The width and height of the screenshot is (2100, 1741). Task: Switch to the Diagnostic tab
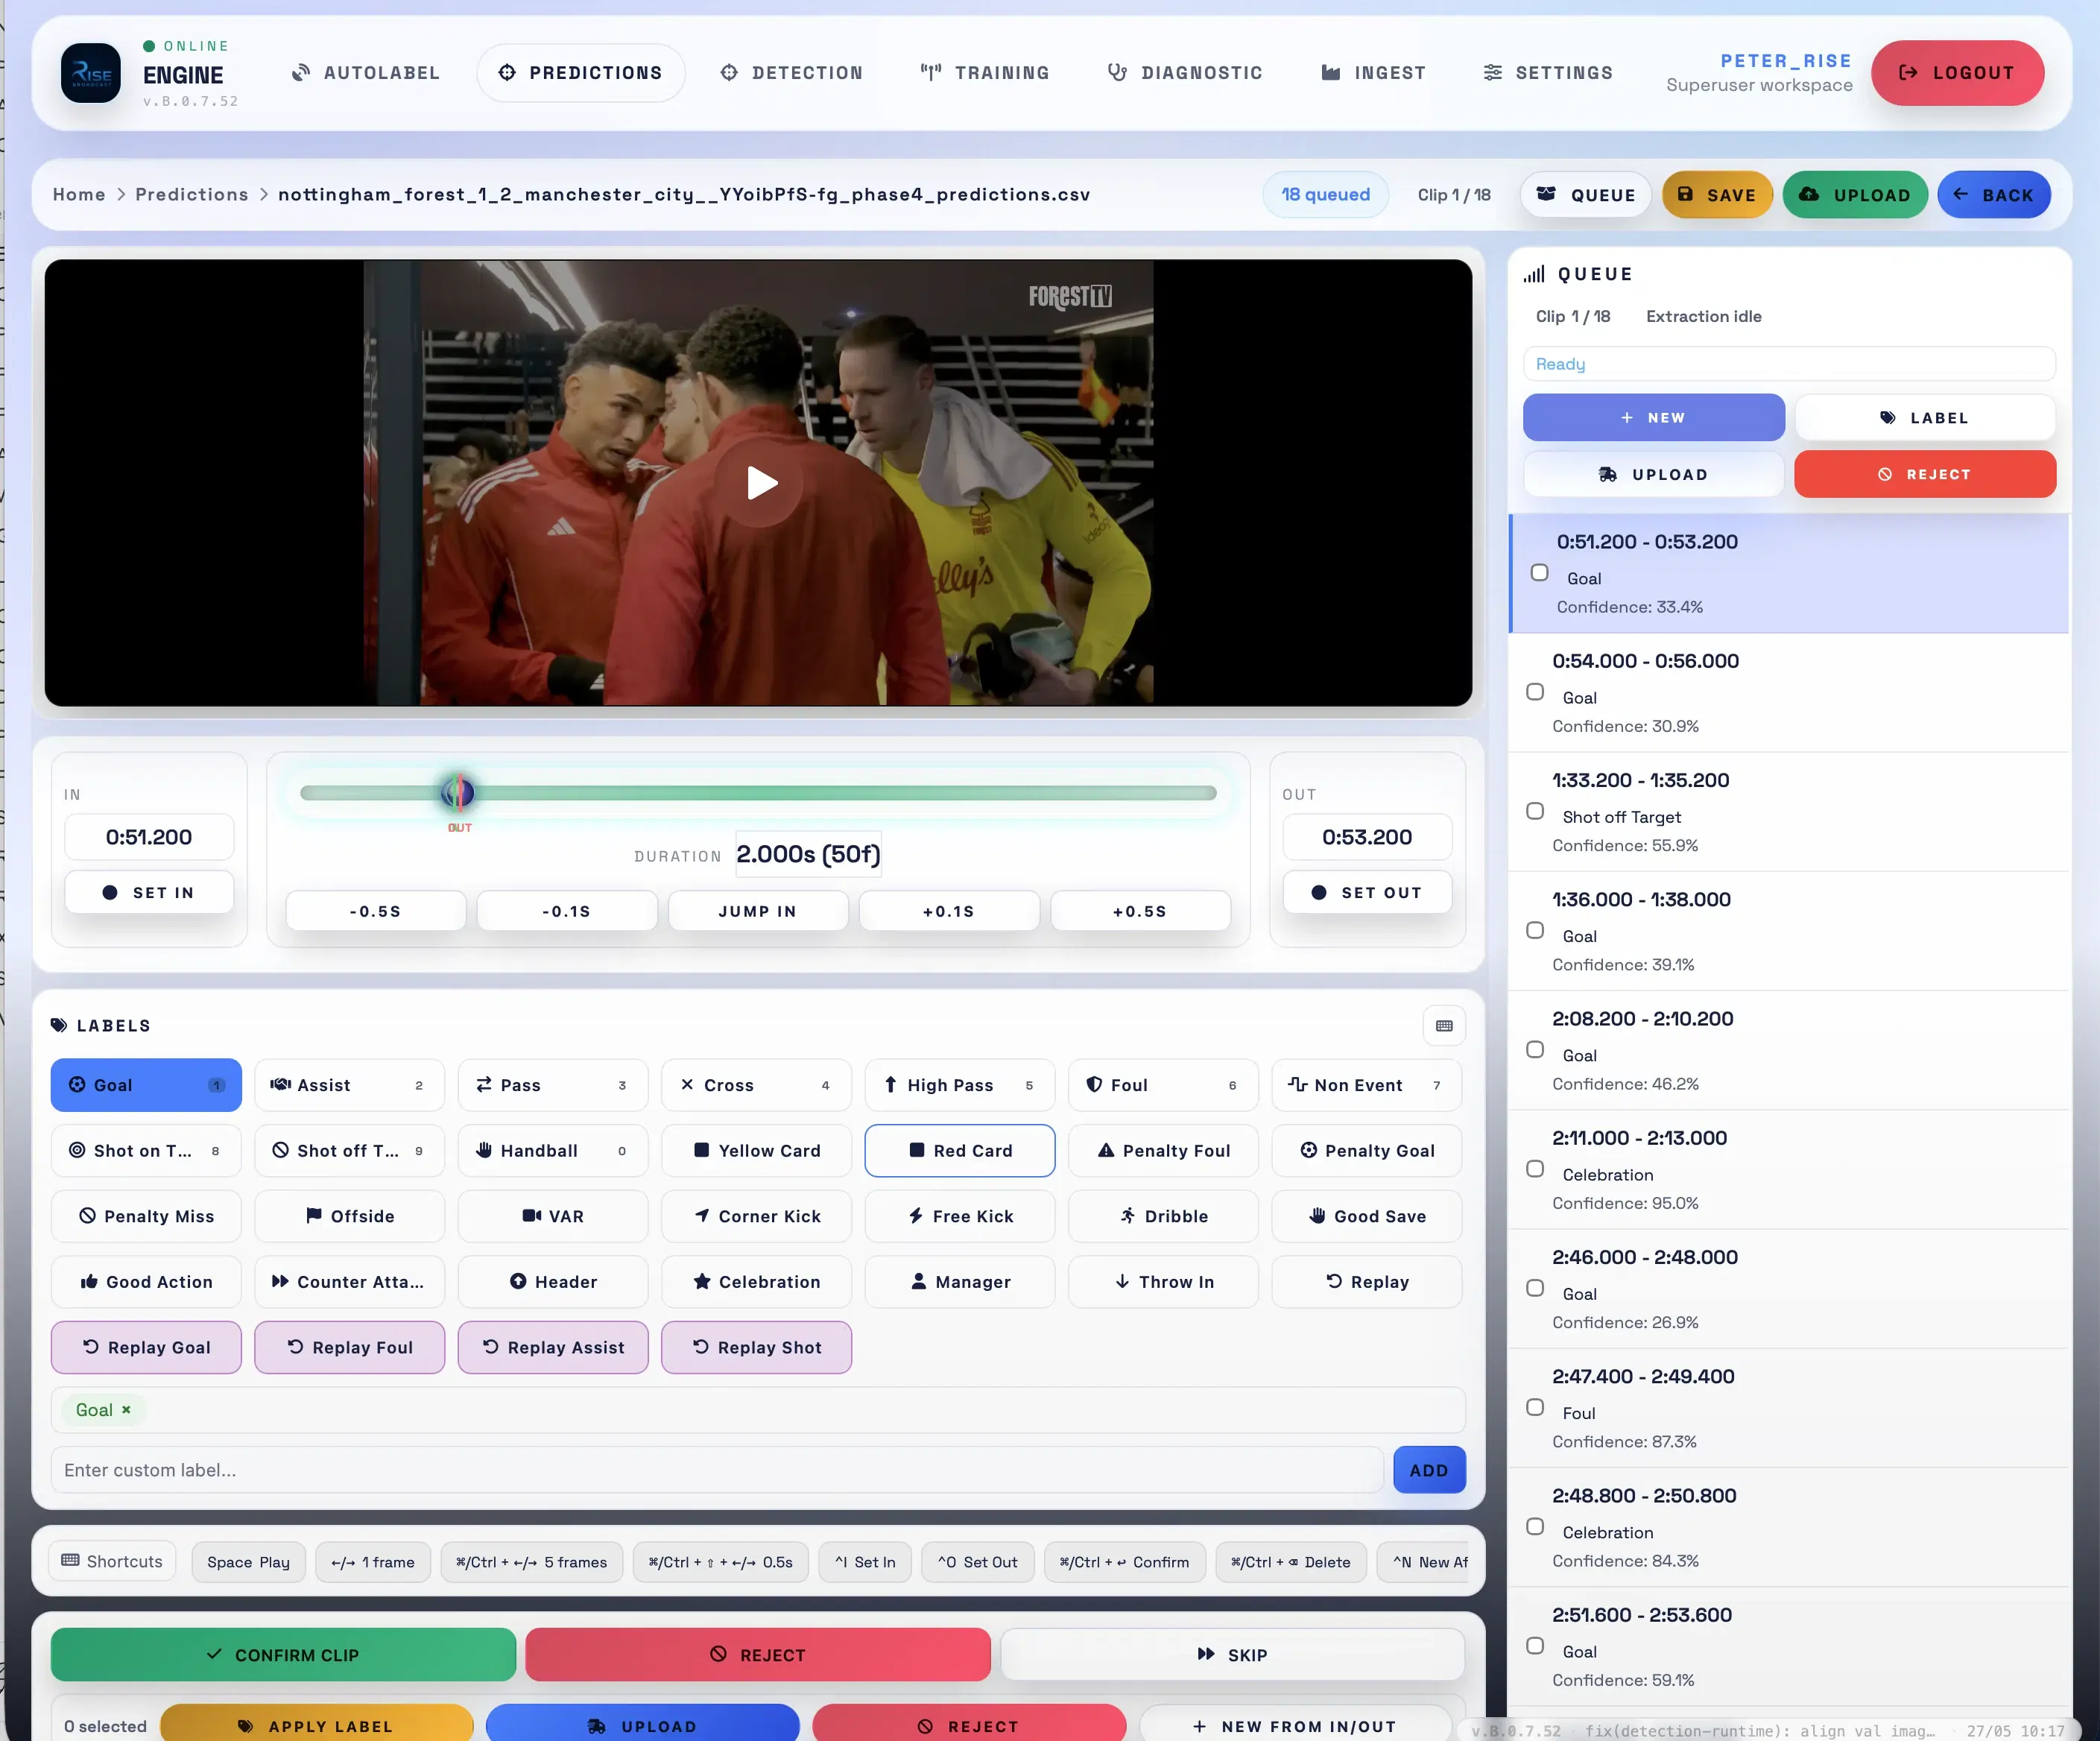[x=1185, y=73]
